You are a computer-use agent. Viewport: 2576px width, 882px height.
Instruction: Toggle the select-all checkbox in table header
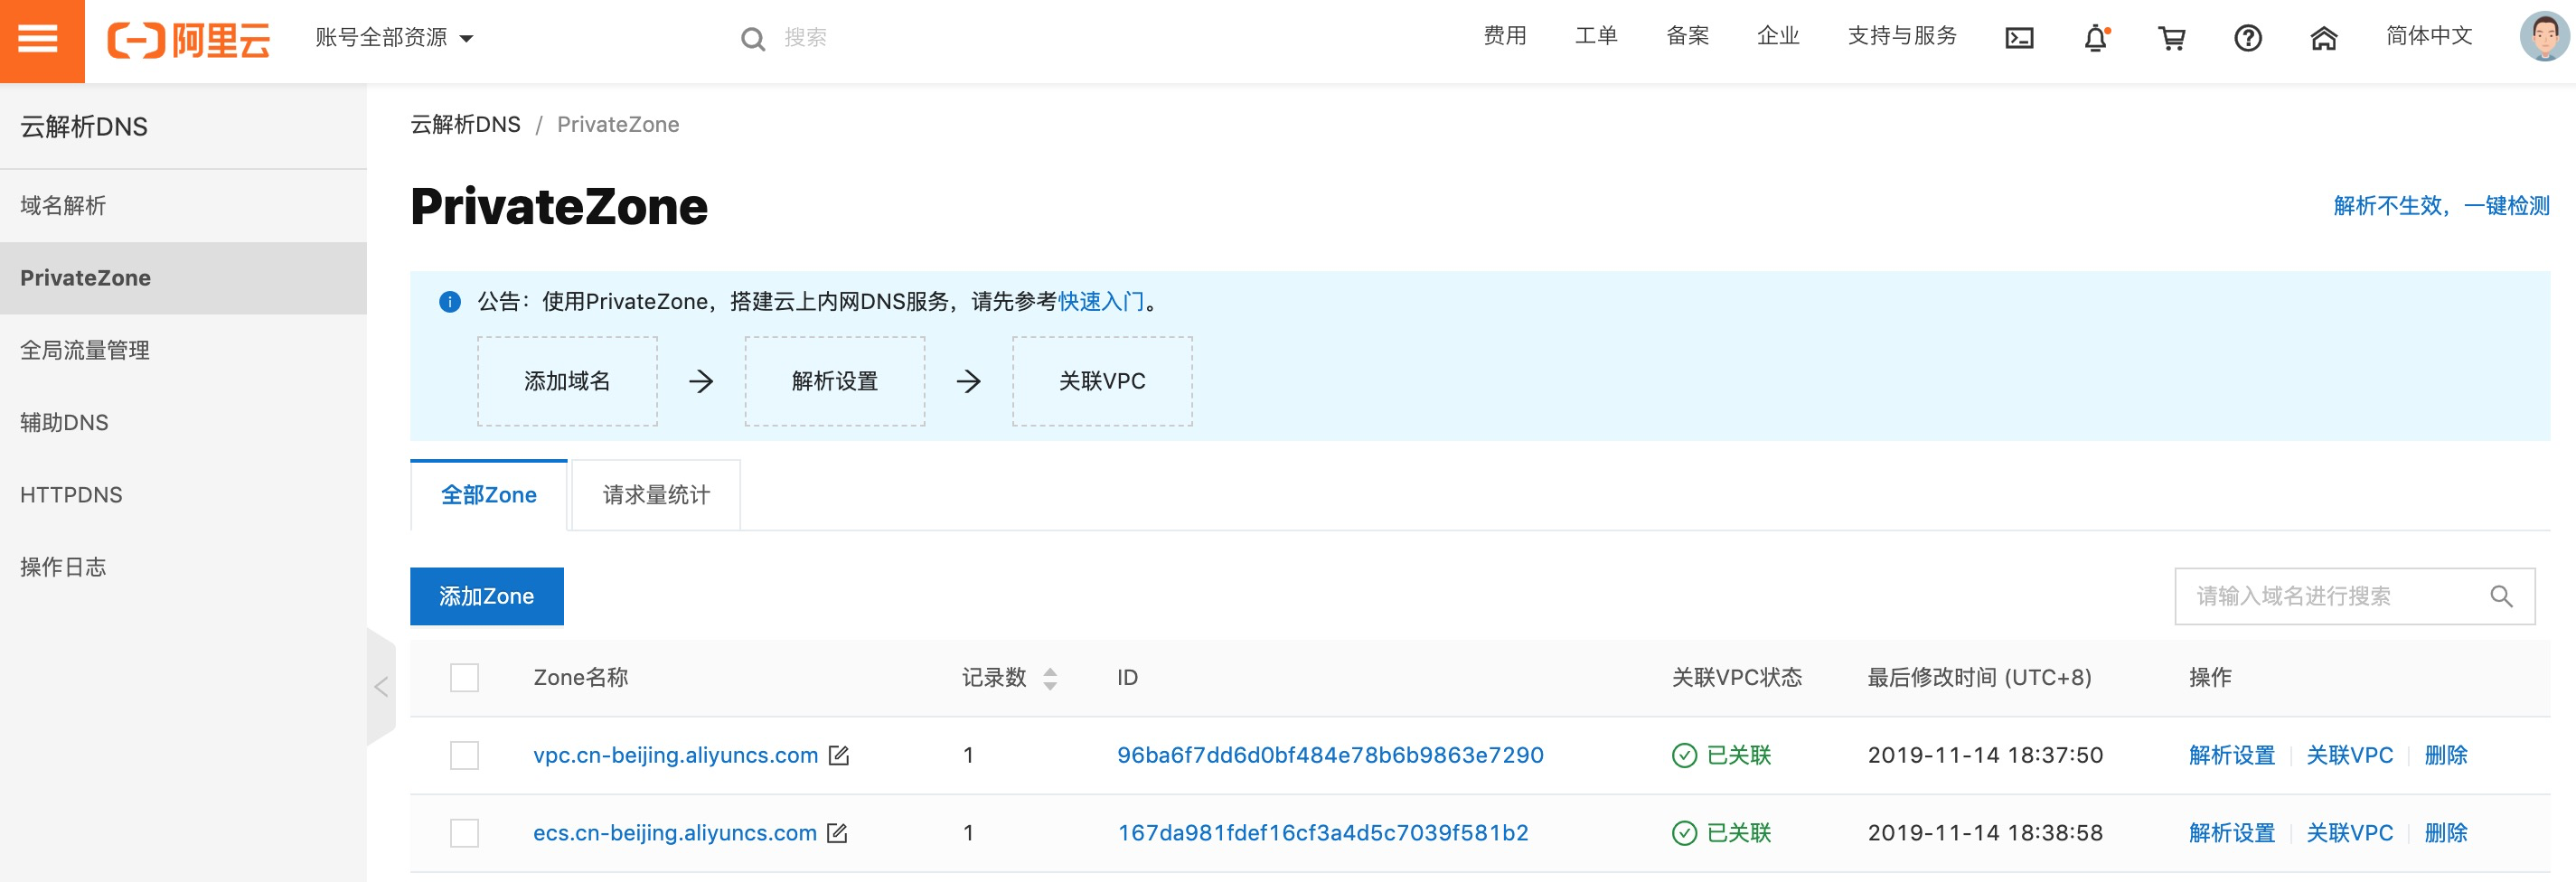point(464,678)
